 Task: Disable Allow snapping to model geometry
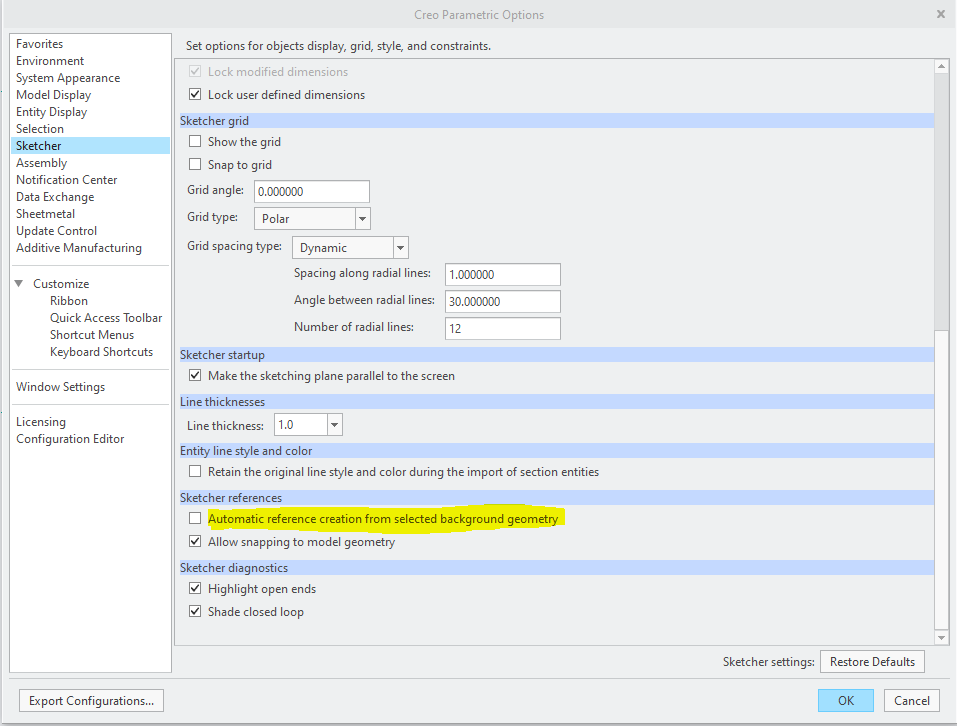pyautogui.click(x=195, y=541)
